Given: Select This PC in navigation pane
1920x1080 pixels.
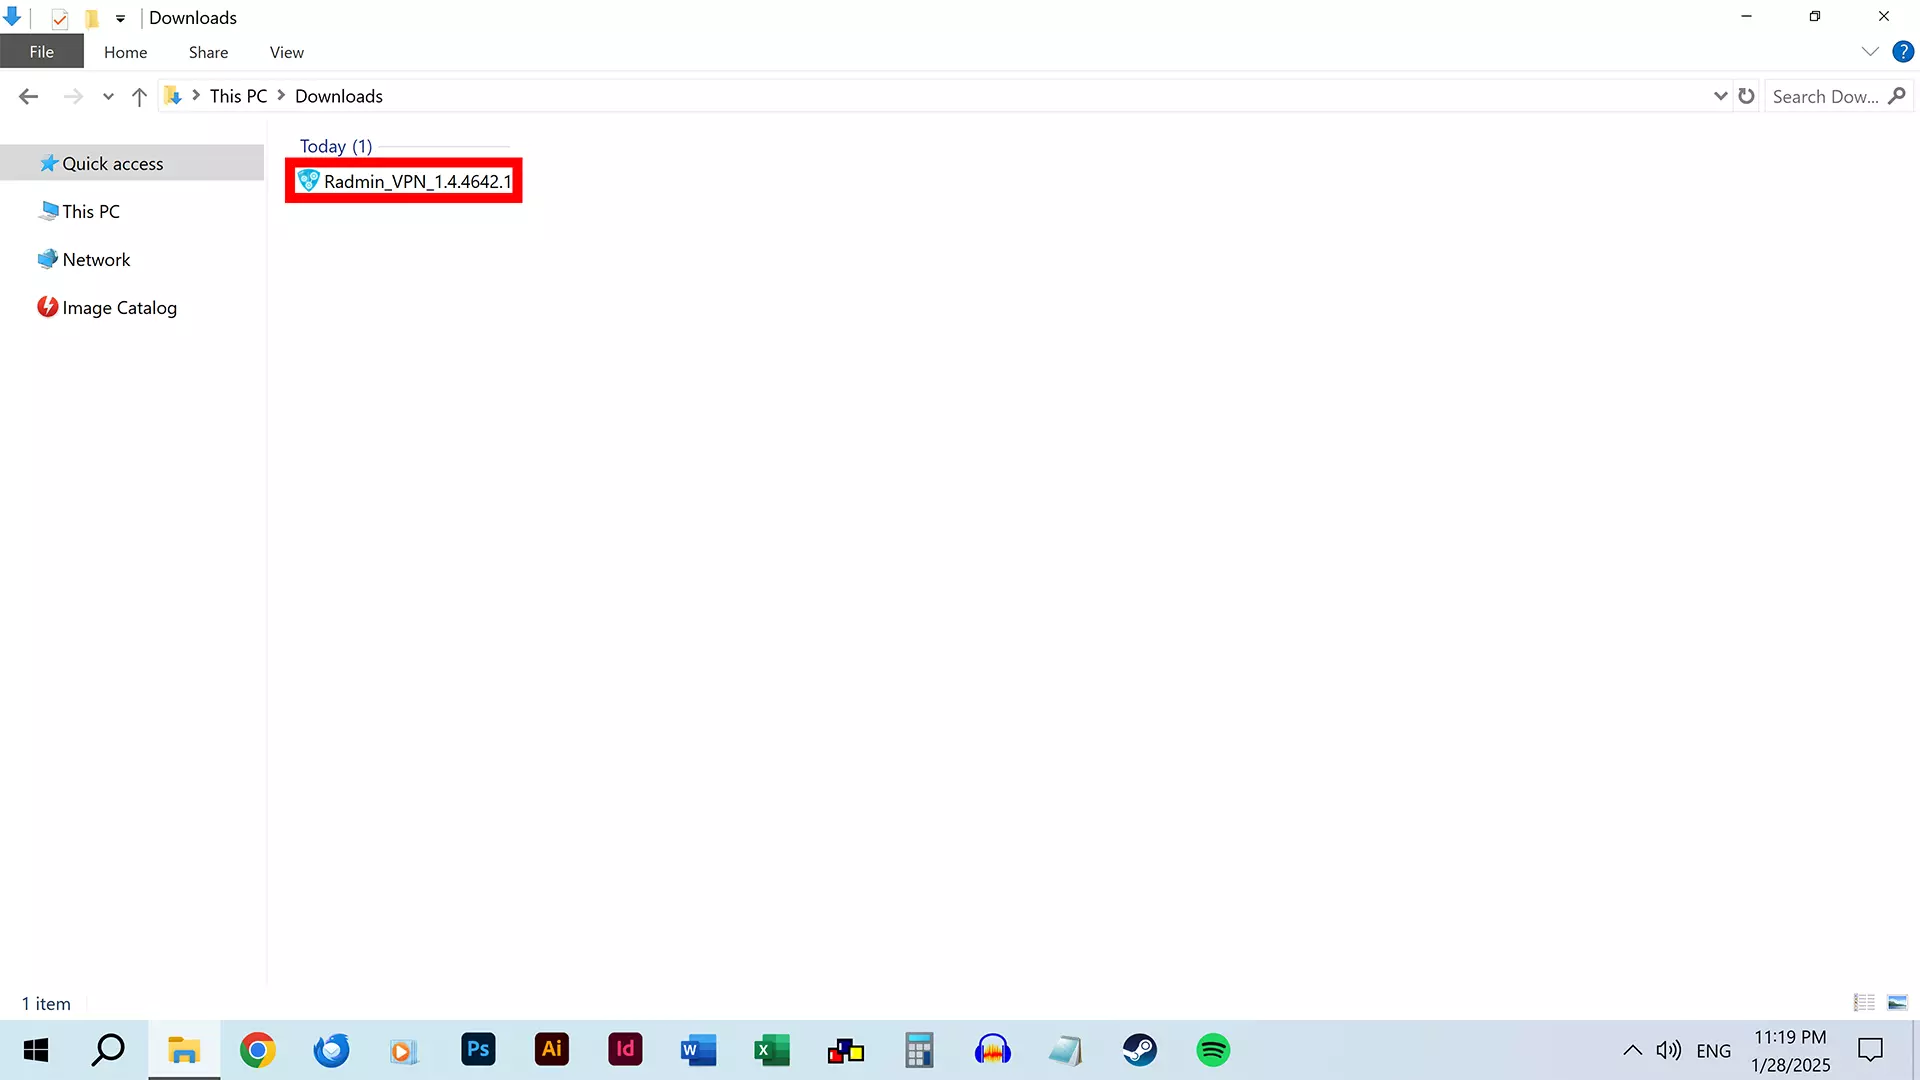Looking at the screenshot, I should click(x=90, y=211).
